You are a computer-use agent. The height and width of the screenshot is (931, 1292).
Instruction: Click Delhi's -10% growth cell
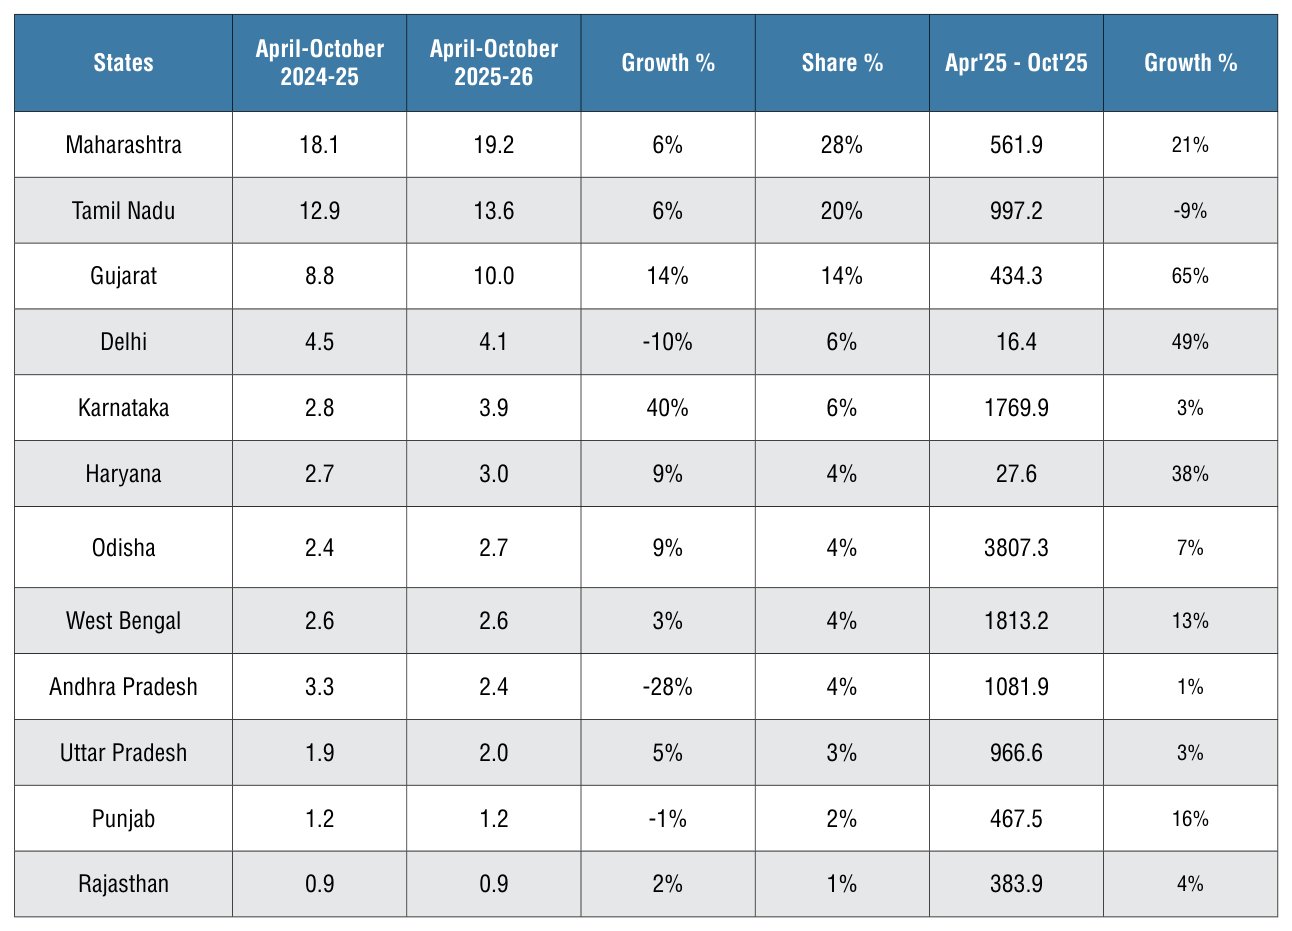[x=668, y=342]
